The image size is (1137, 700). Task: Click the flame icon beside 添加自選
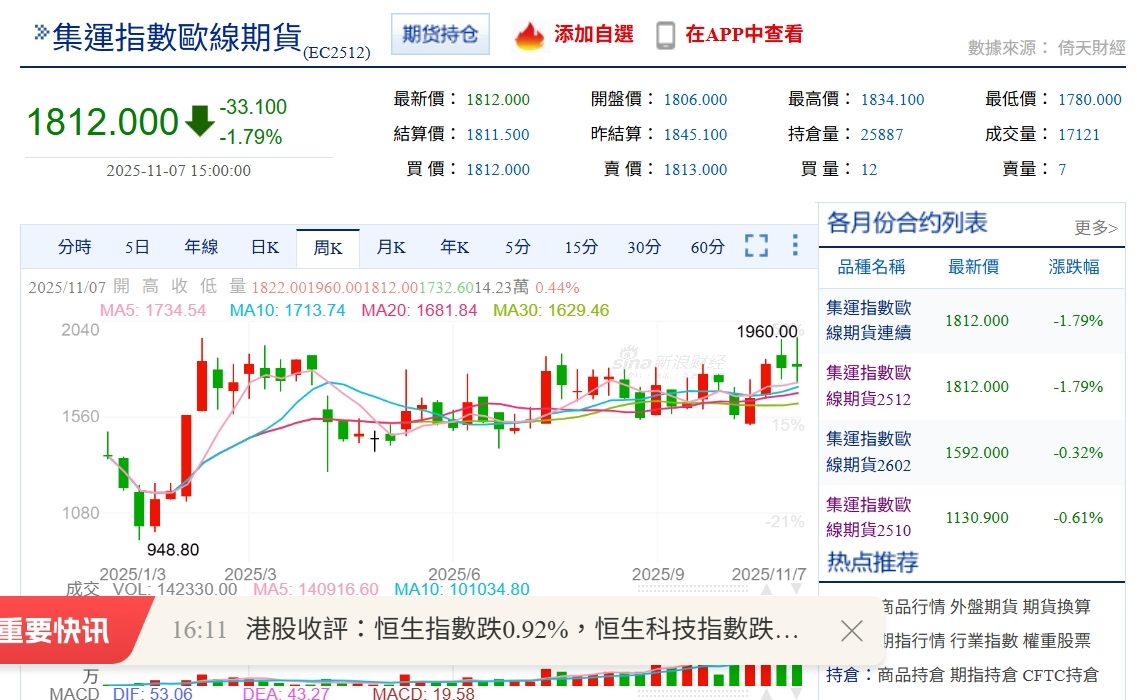coord(529,35)
